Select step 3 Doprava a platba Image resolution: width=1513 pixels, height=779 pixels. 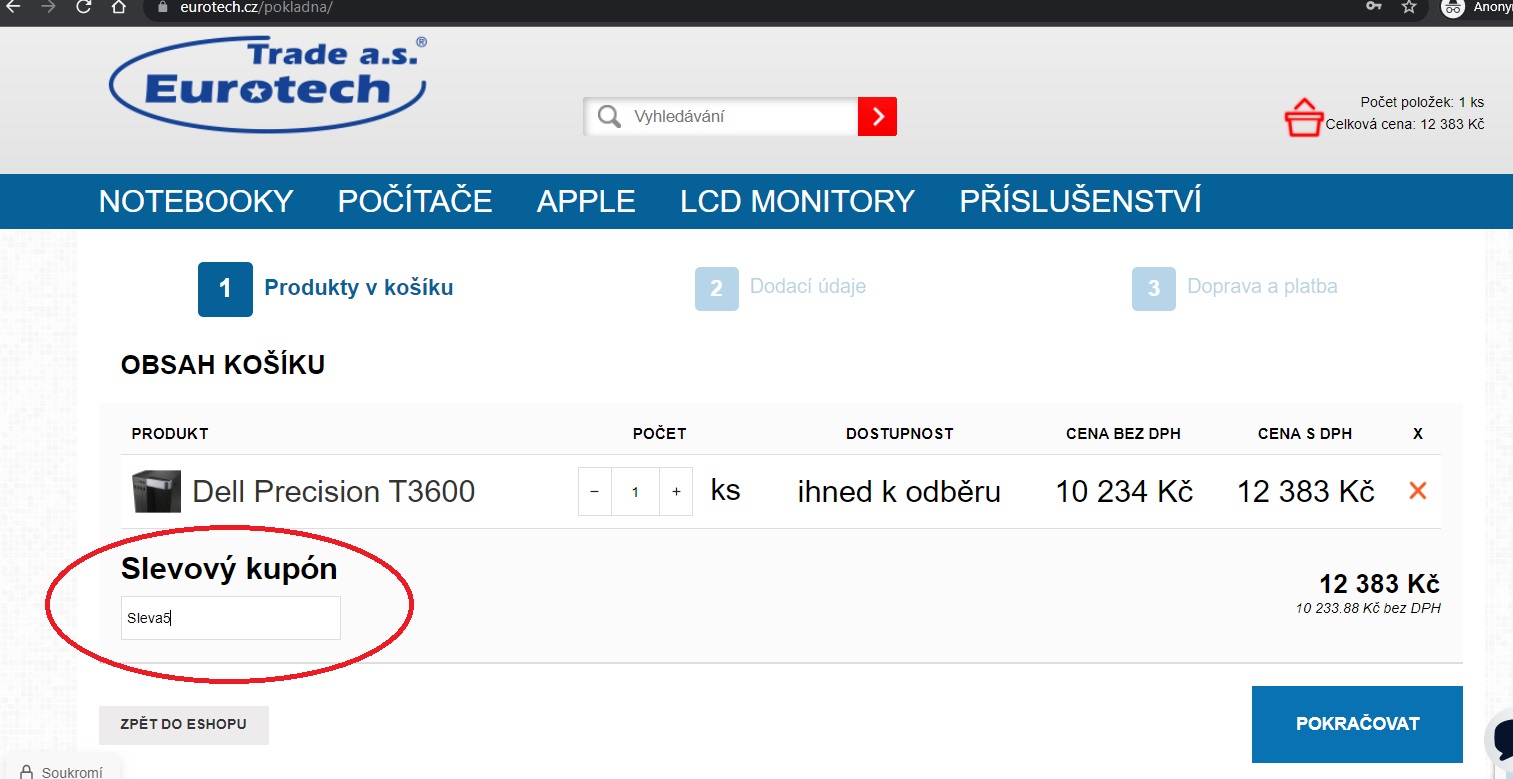click(1235, 288)
